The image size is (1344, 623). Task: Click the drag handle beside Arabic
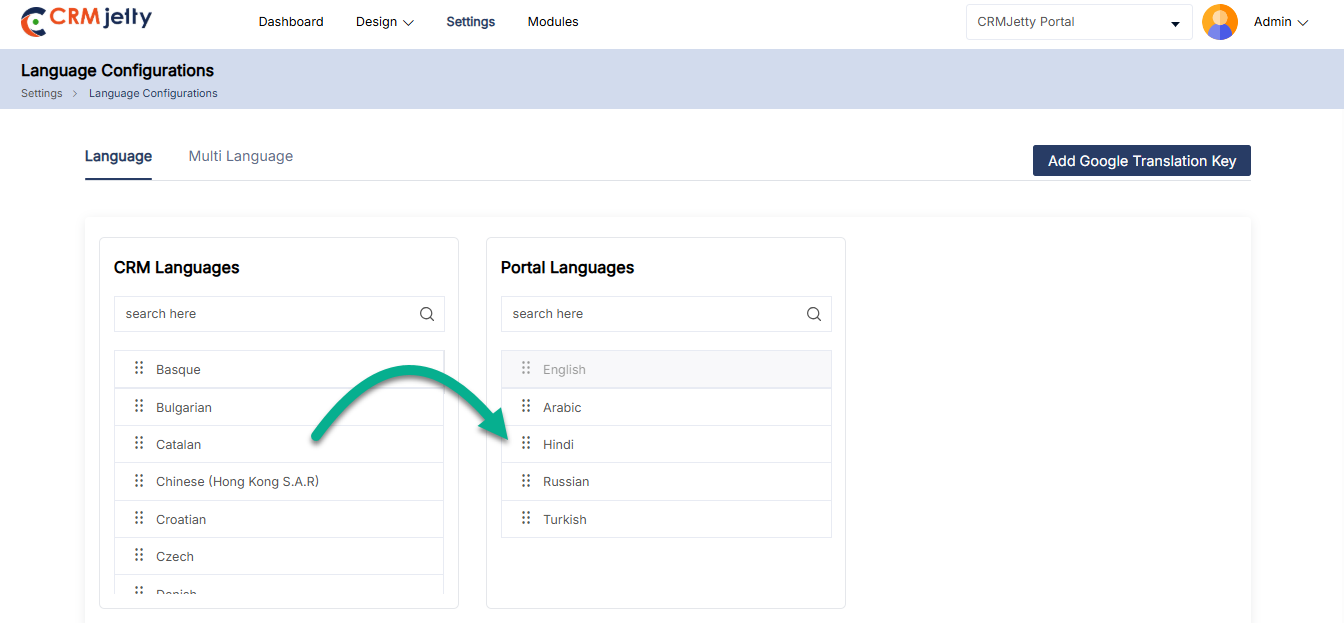pos(526,407)
